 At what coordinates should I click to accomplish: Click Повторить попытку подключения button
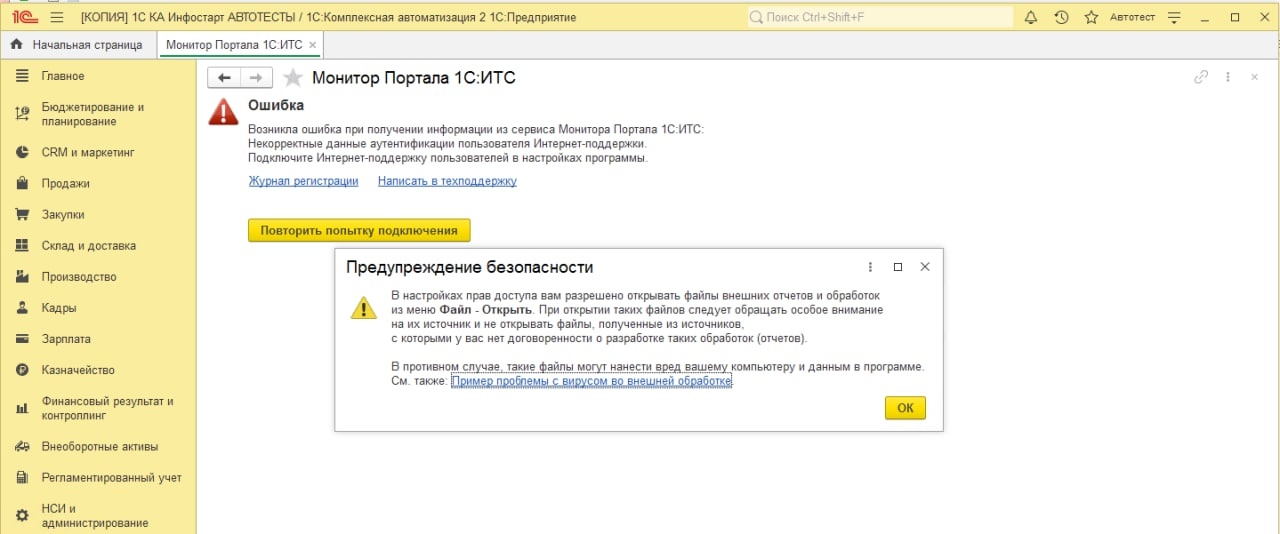click(359, 230)
